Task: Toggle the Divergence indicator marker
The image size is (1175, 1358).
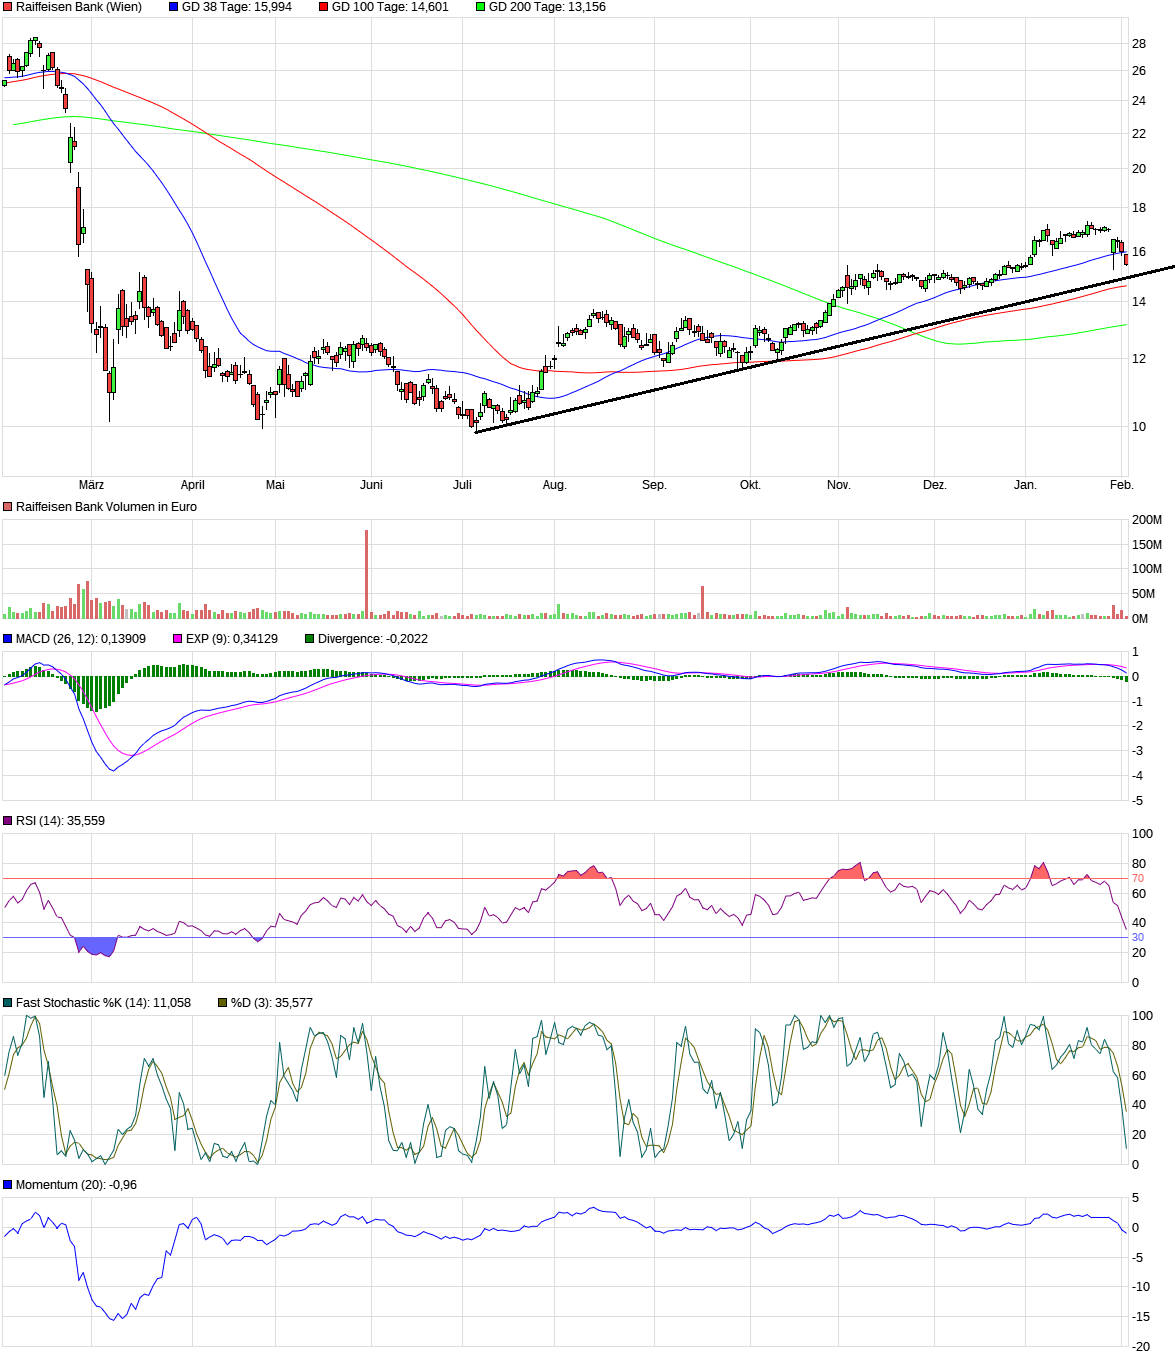Action: click(307, 637)
